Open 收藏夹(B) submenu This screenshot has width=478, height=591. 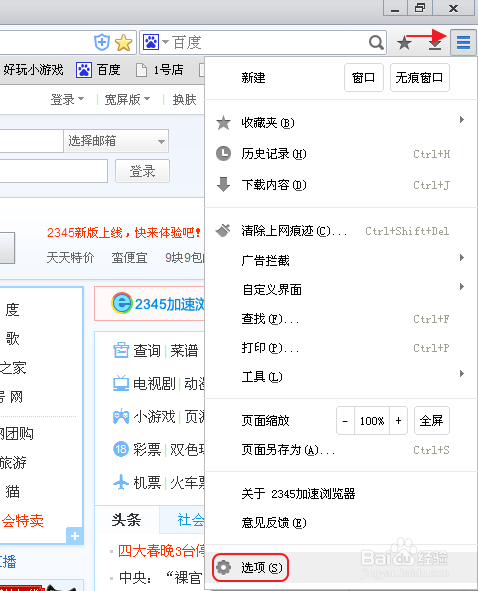click(x=341, y=122)
